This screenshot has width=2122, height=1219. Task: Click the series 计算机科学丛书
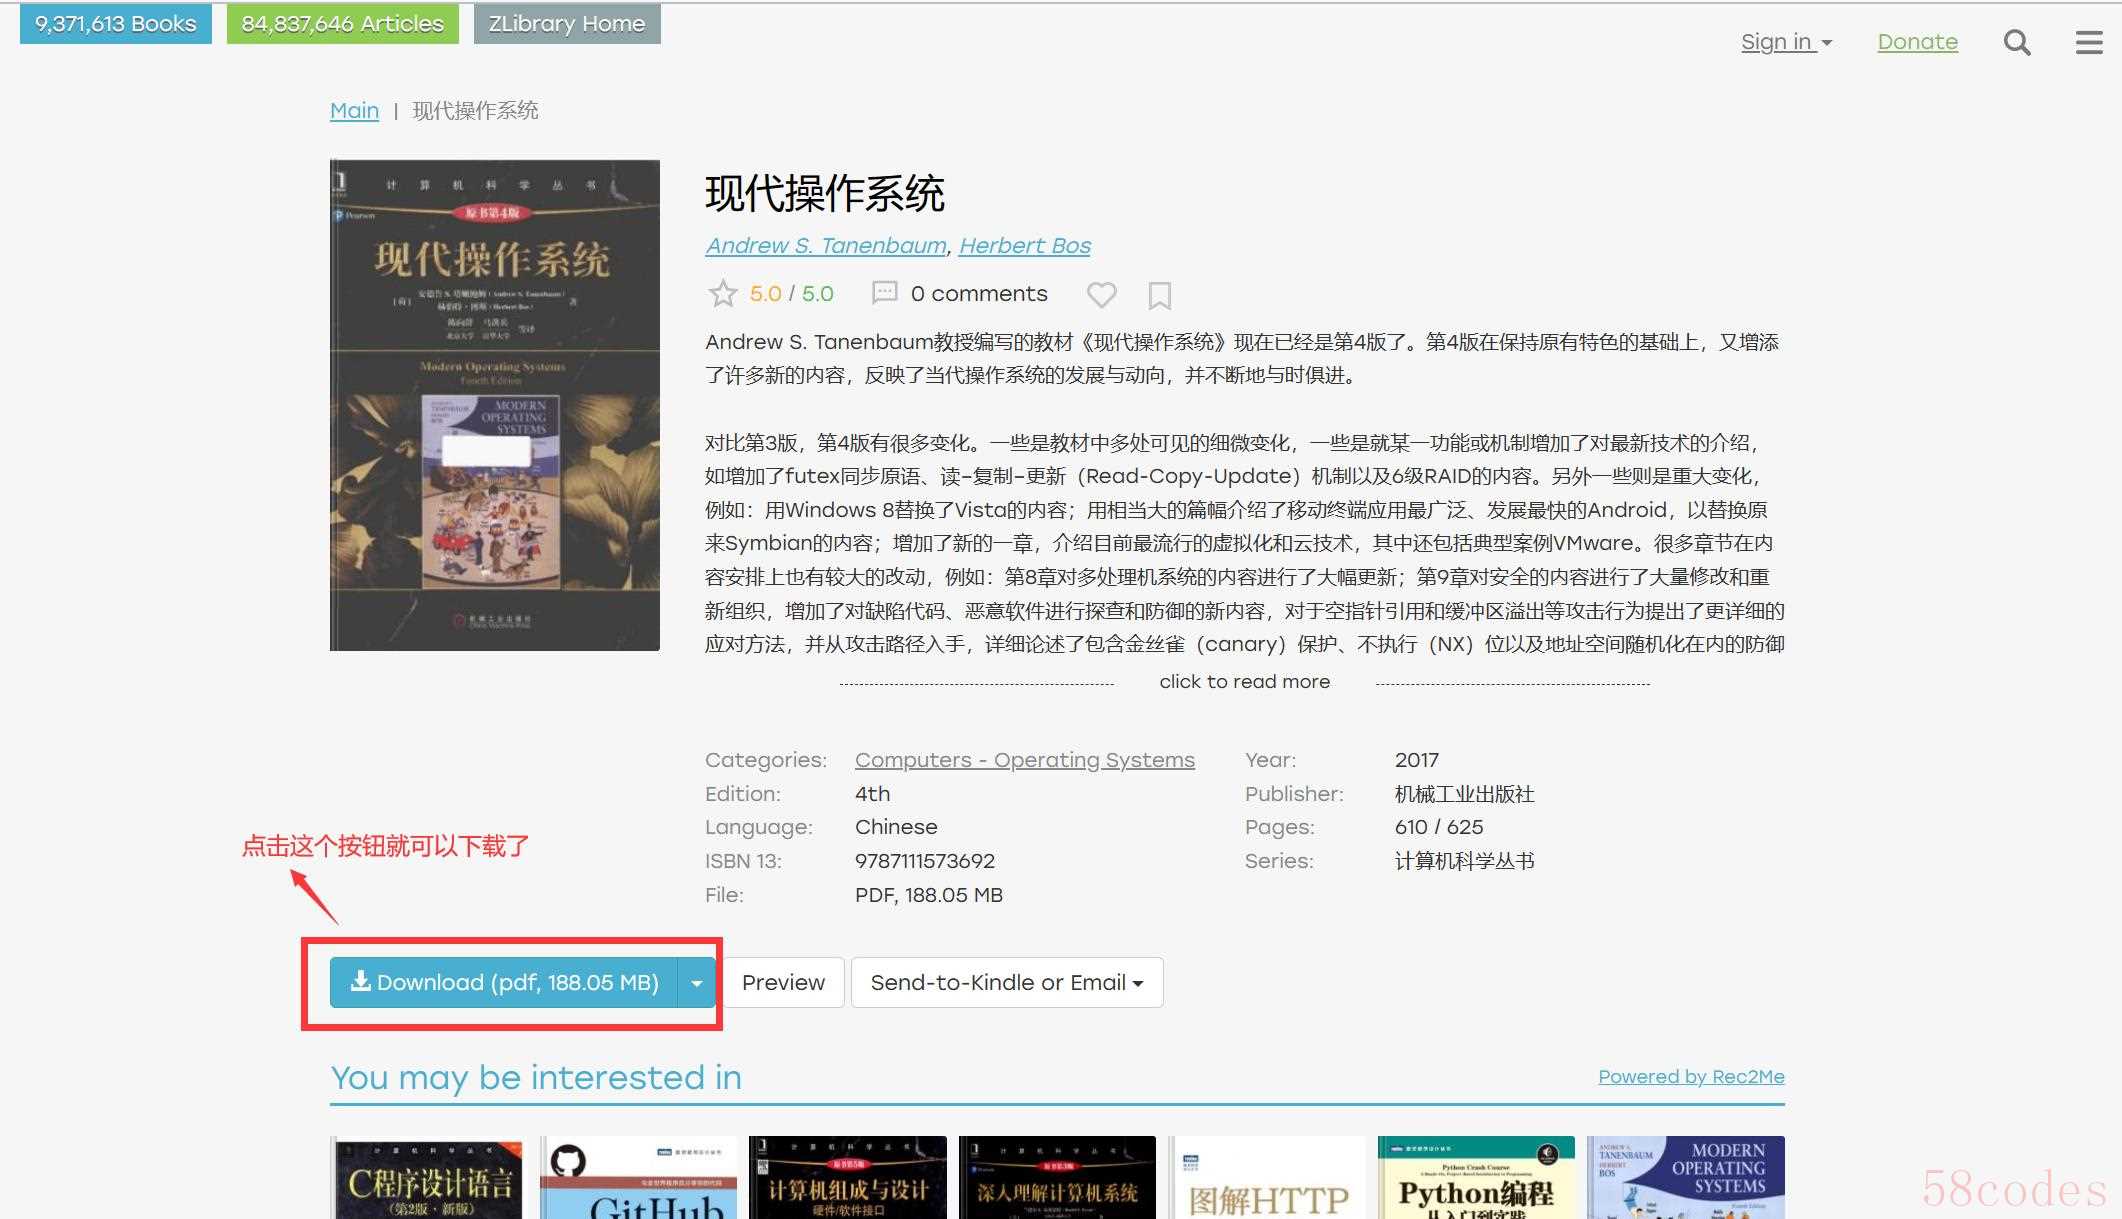tap(1464, 861)
